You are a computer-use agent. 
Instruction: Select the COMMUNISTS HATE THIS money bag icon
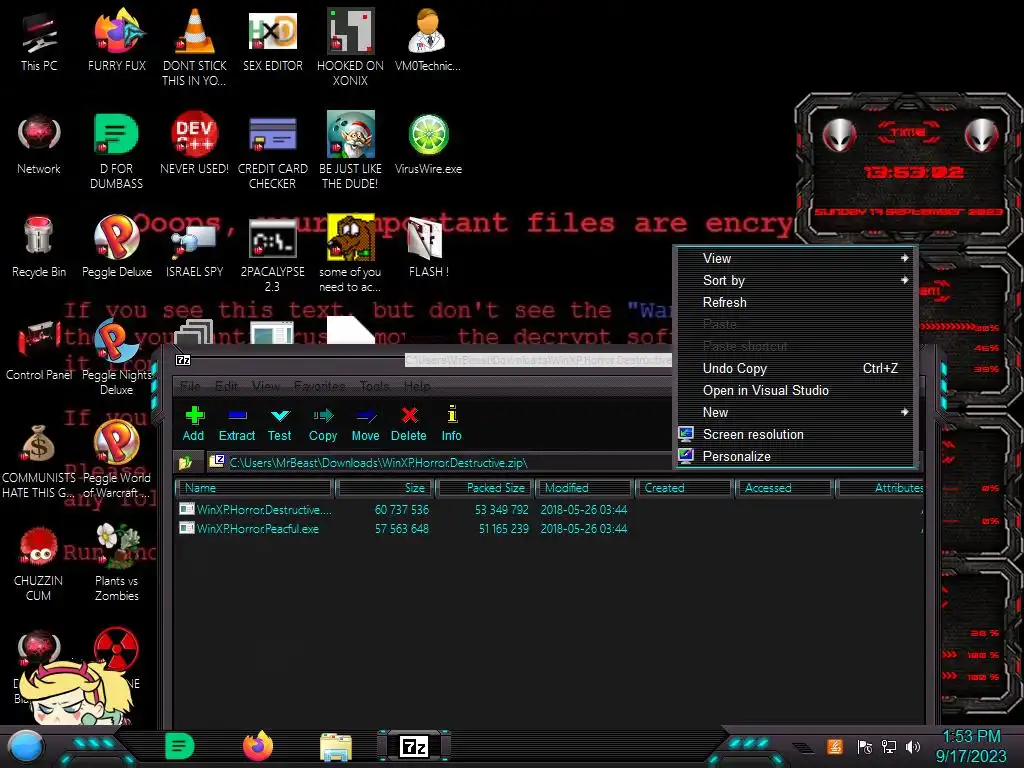39,461
